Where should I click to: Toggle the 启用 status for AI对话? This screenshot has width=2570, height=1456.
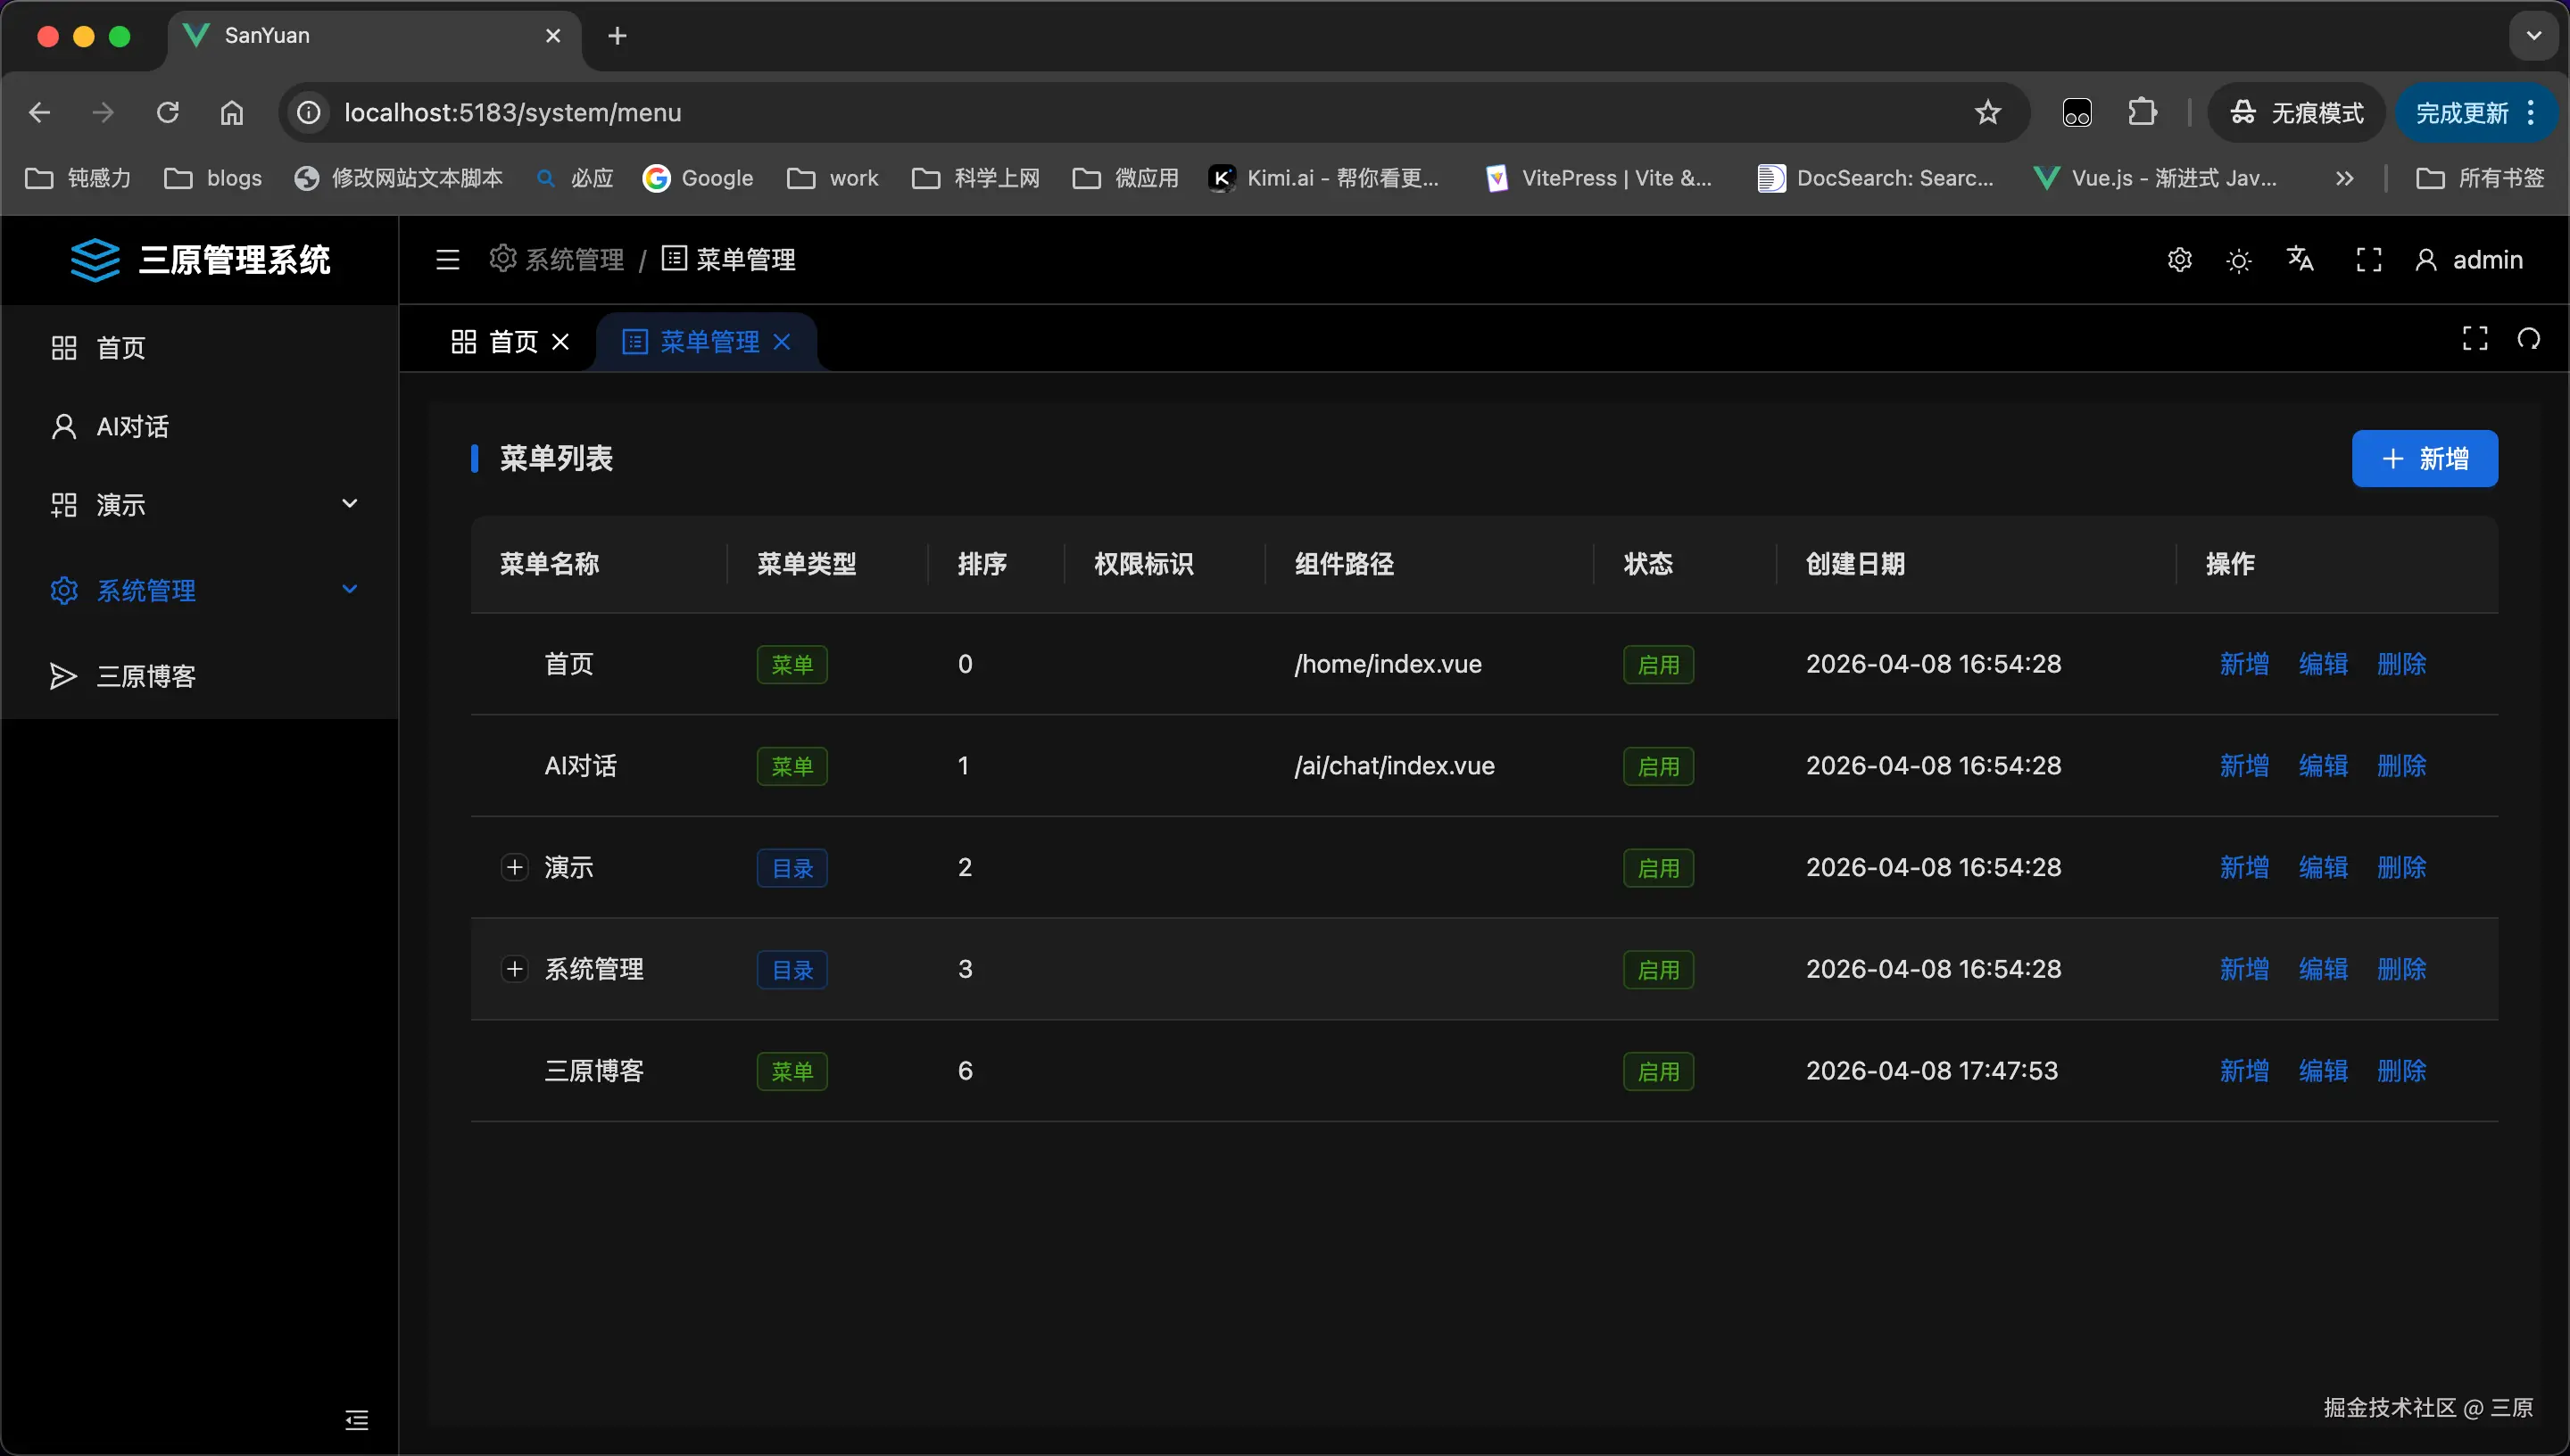pyautogui.click(x=1658, y=766)
